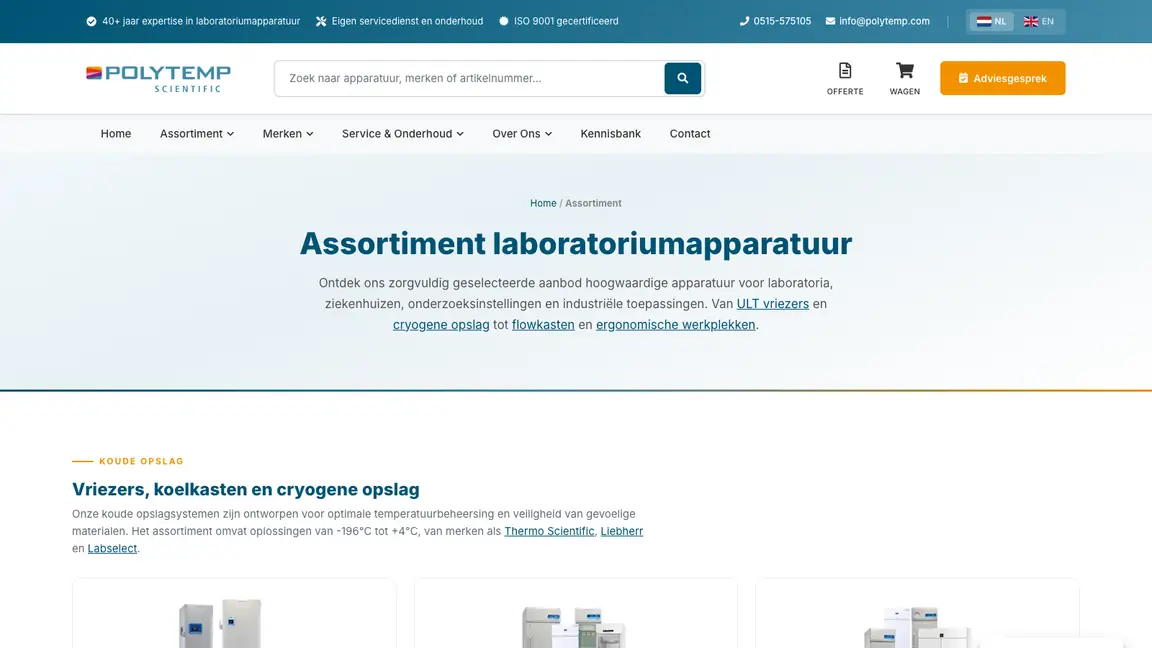The width and height of the screenshot is (1152, 648).
Task: Click the Assortiment laboratoriumapparatuur page title
Action: pyautogui.click(x=576, y=243)
